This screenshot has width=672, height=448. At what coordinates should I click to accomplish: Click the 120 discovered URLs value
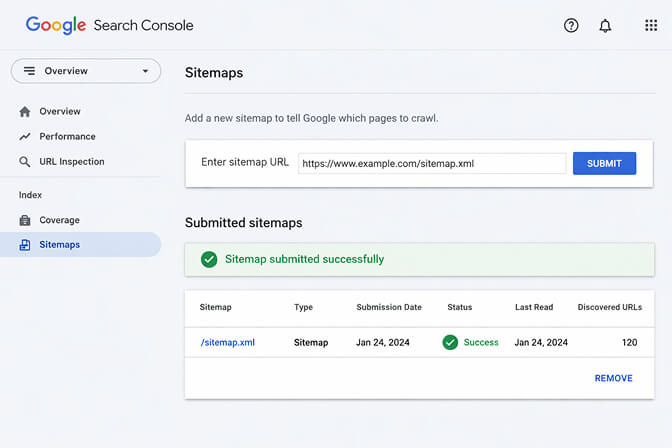pos(630,343)
